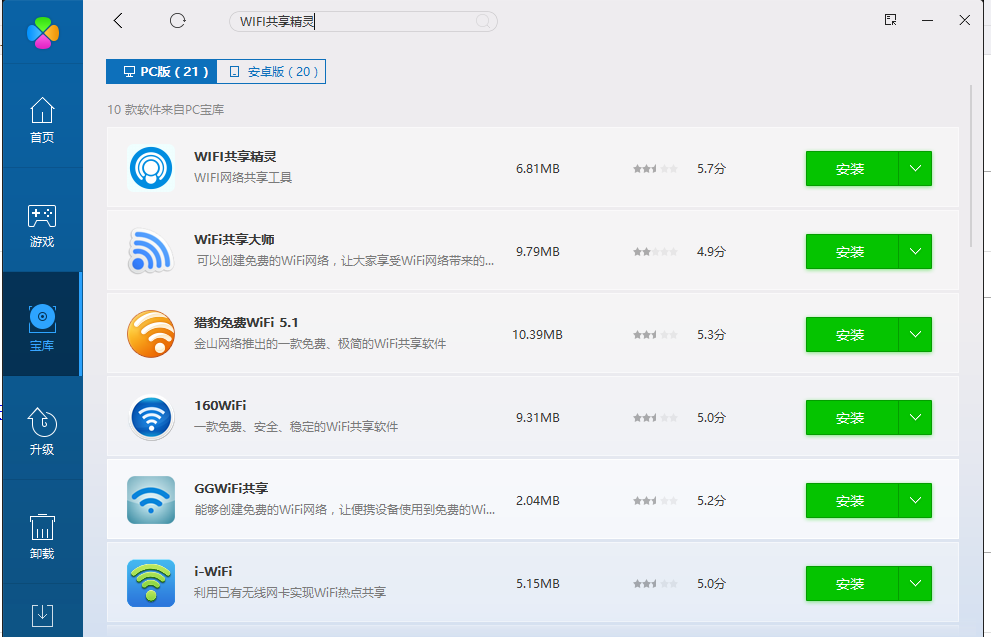Install WIFI共享精灵

[851, 169]
